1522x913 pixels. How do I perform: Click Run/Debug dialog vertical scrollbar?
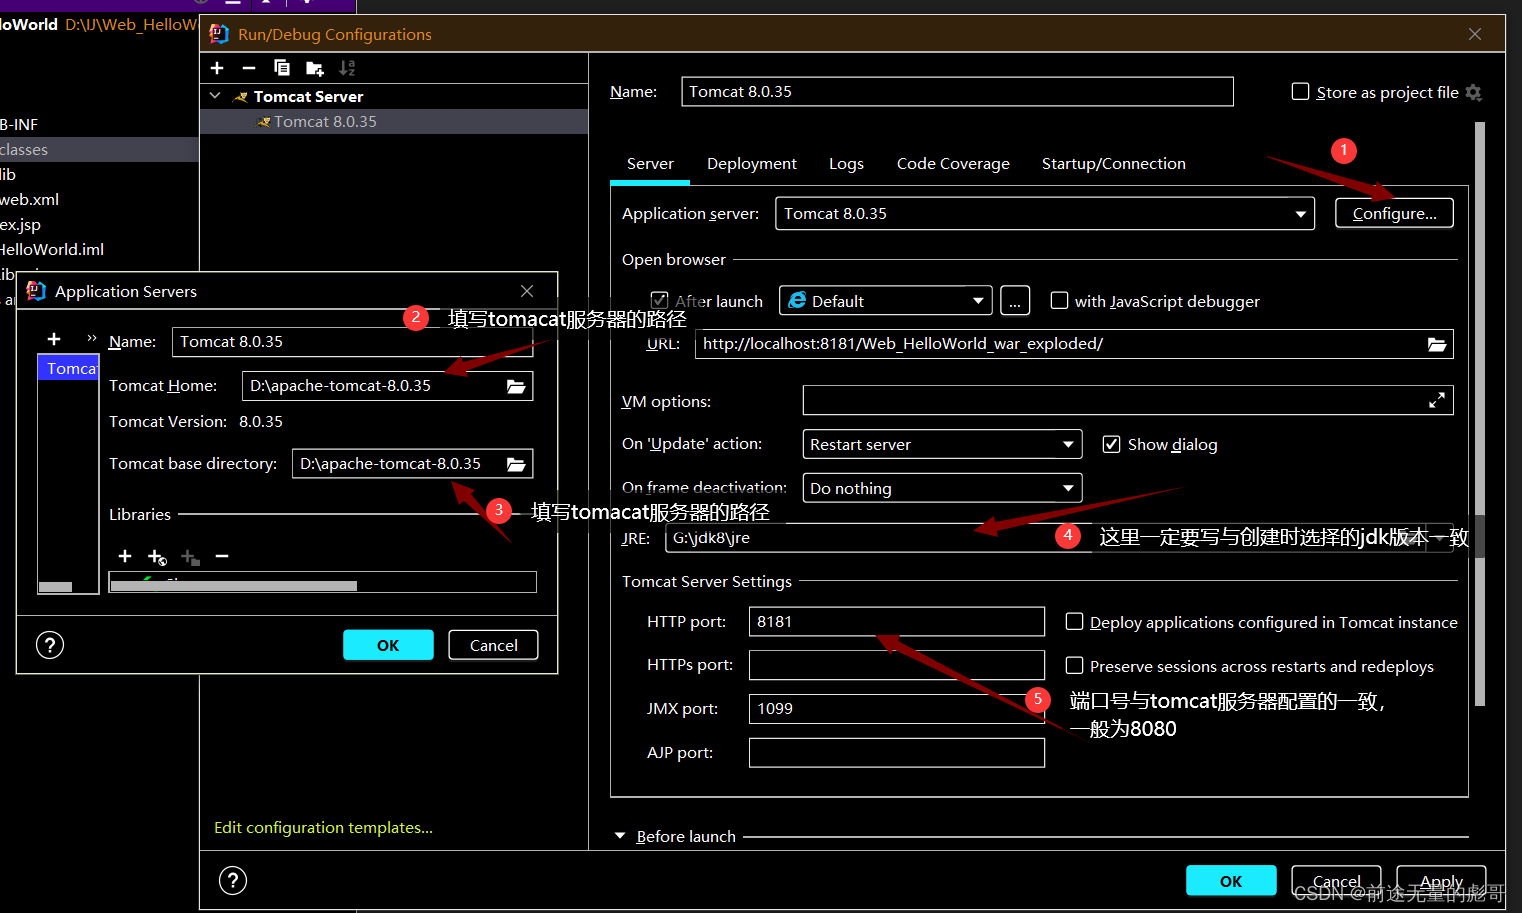(1480, 414)
